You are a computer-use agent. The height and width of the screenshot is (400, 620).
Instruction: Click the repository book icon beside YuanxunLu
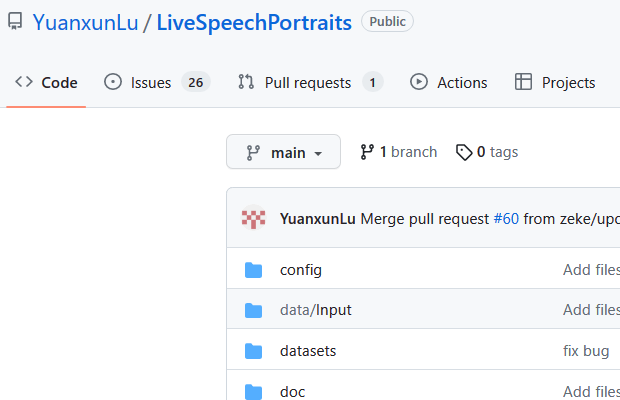pyautogui.click(x=15, y=21)
